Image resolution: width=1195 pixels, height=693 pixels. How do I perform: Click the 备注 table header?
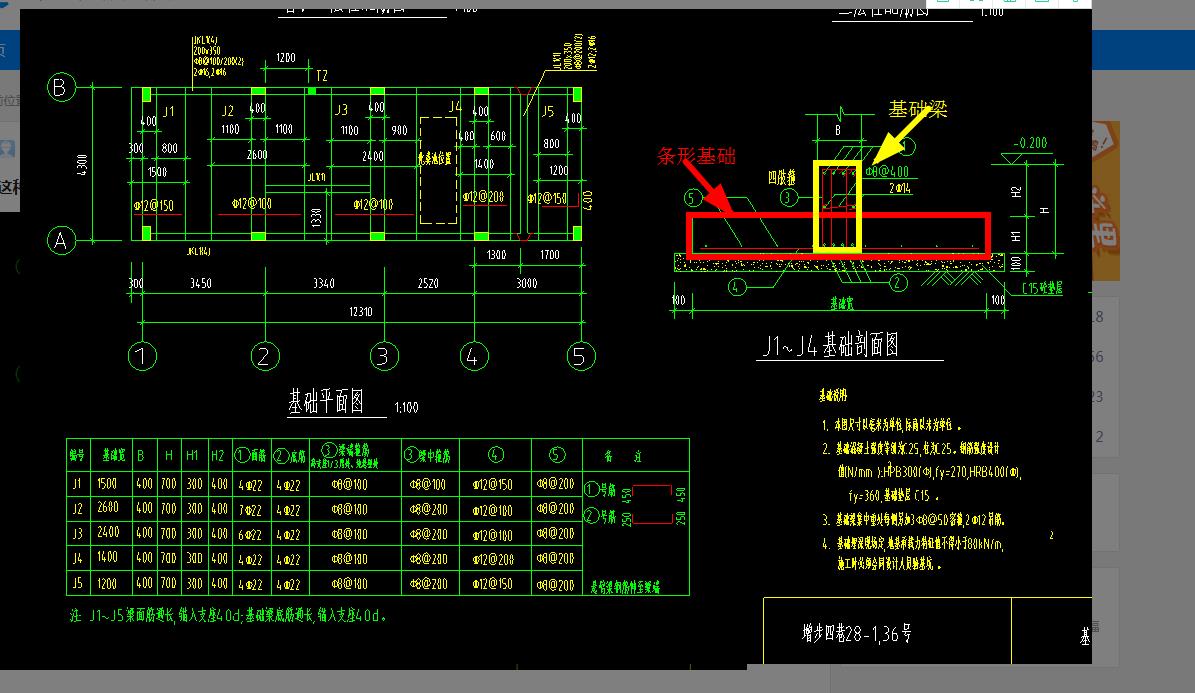point(623,456)
